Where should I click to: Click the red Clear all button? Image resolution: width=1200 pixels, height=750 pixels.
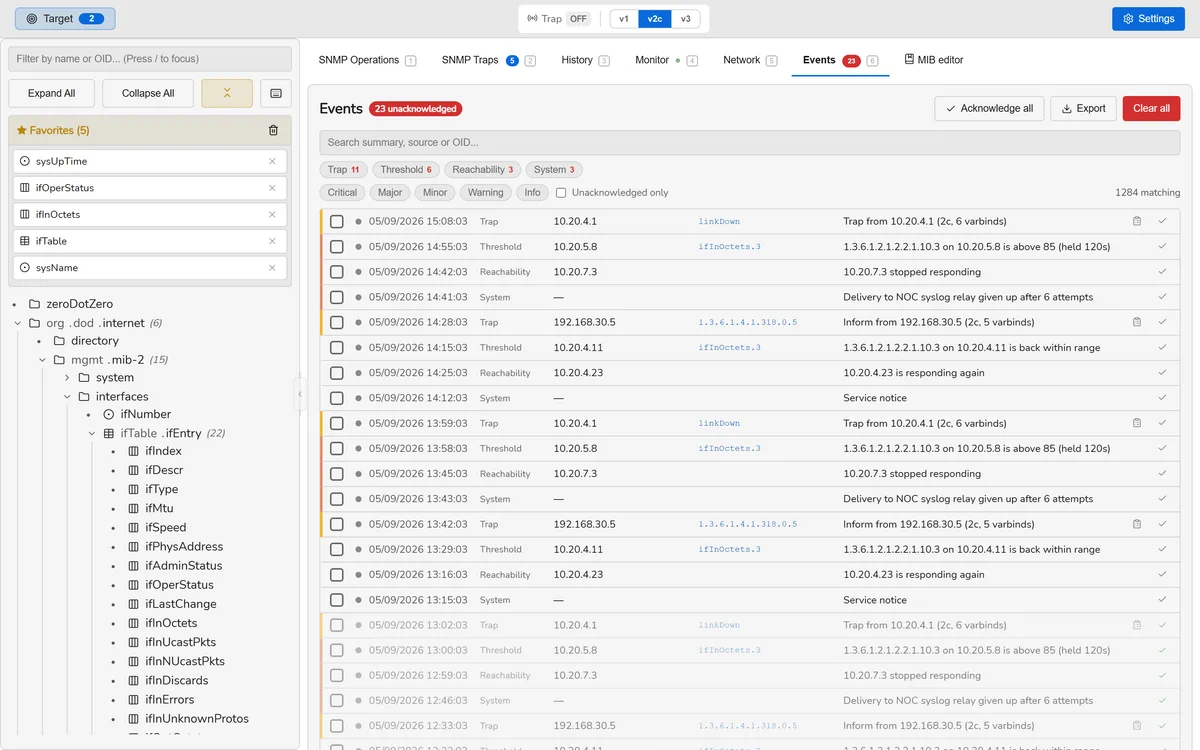click(x=1151, y=108)
